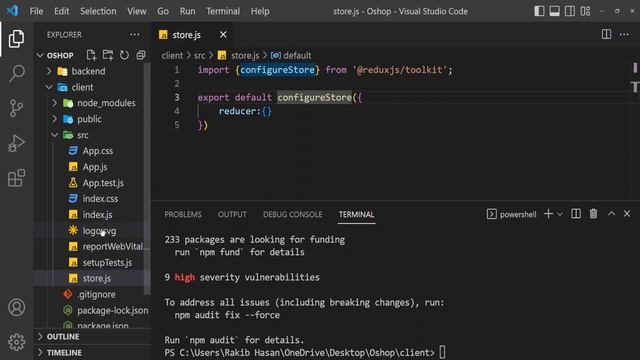This screenshot has width=640, height=360.
Task: Open .gitignore in the file tree
Action: point(96,294)
